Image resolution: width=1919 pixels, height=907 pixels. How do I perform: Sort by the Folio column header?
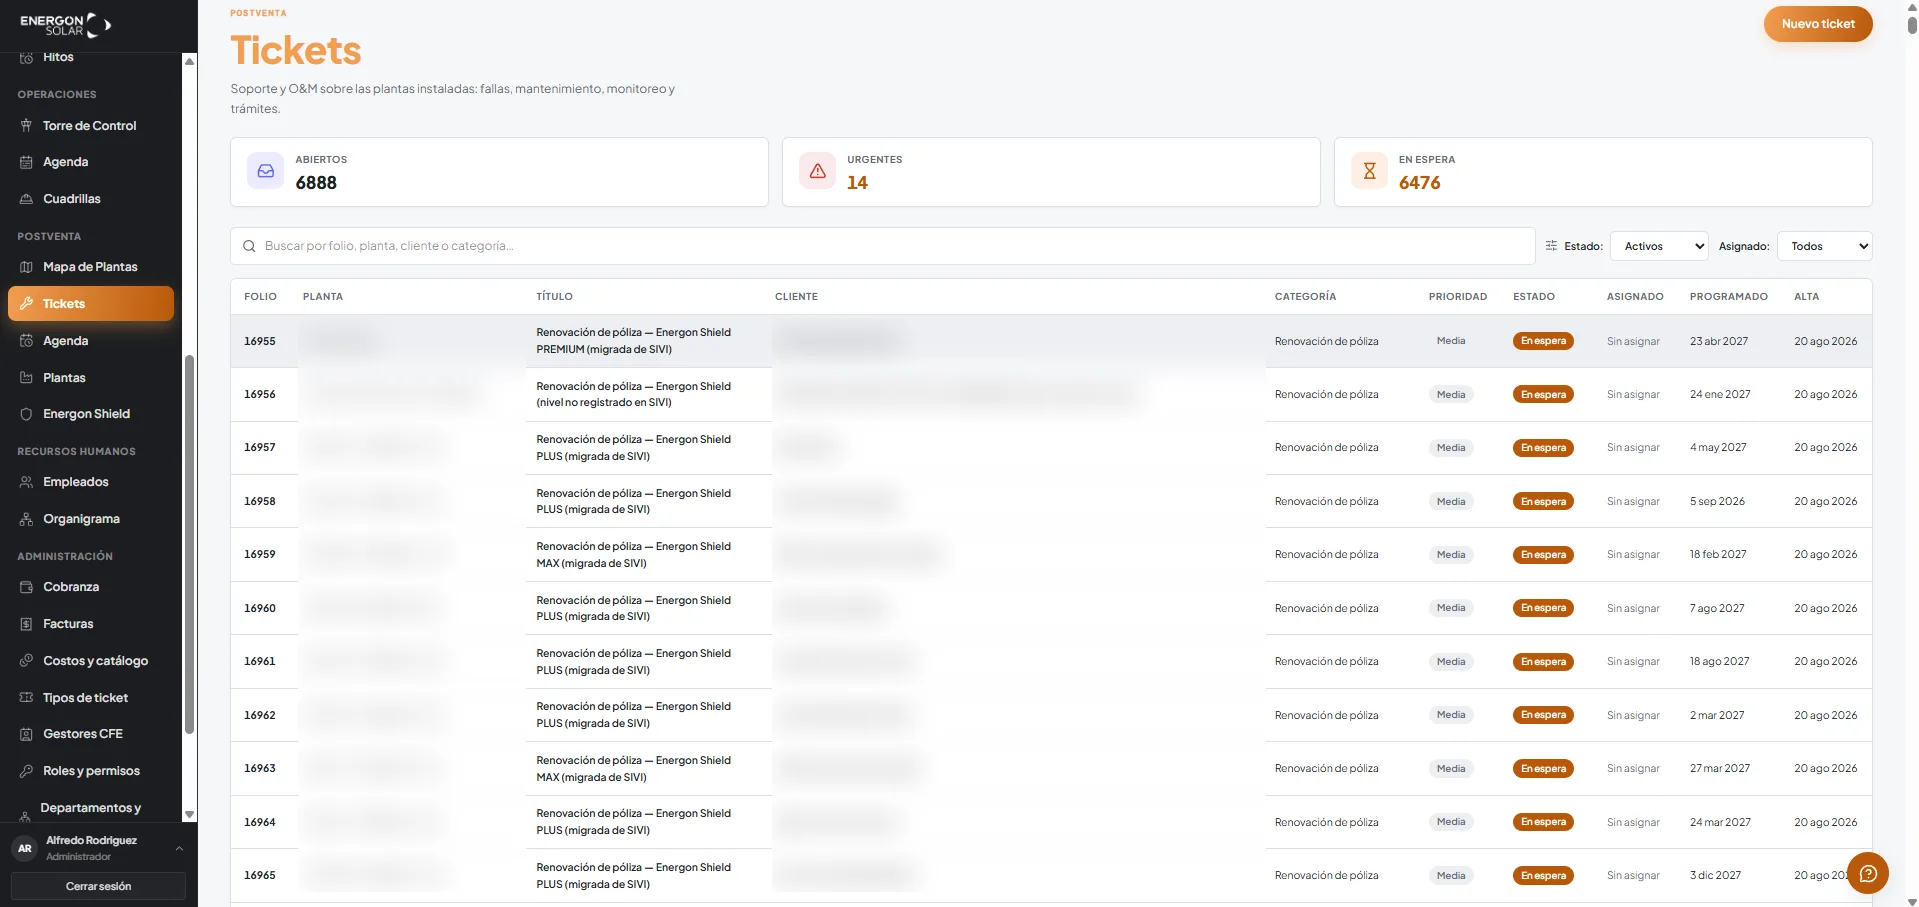(x=260, y=297)
